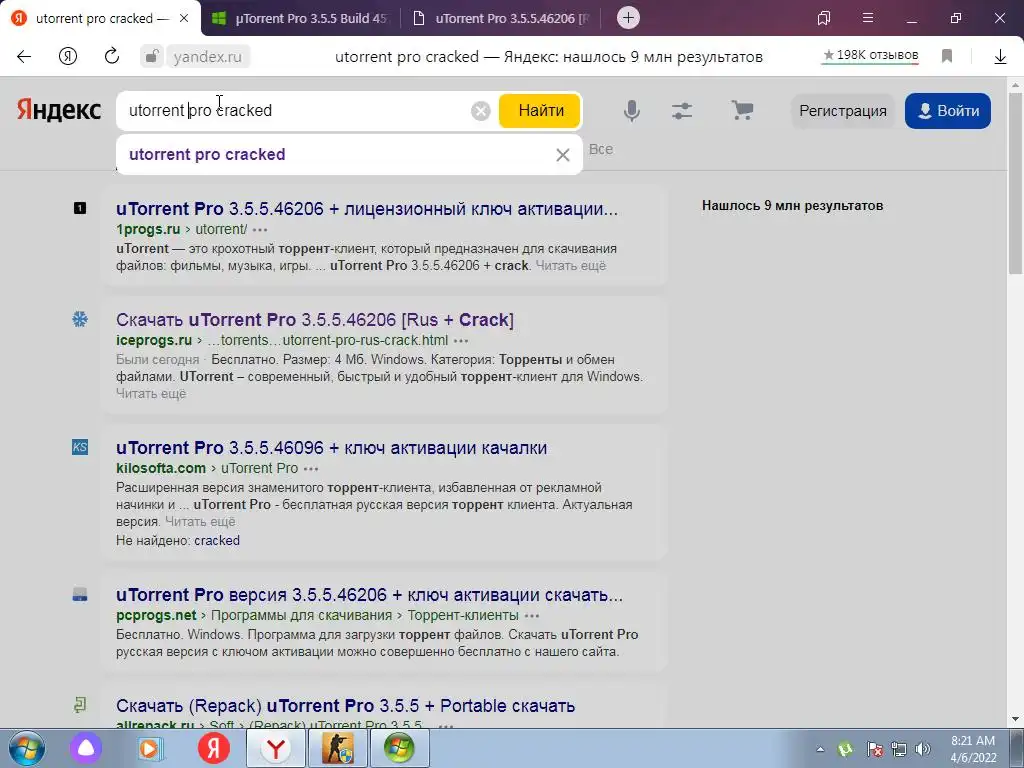Screen dimensions: 1024x768
Task: Open the red Яндекс taskbar shortcut
Action: [214, 748]
